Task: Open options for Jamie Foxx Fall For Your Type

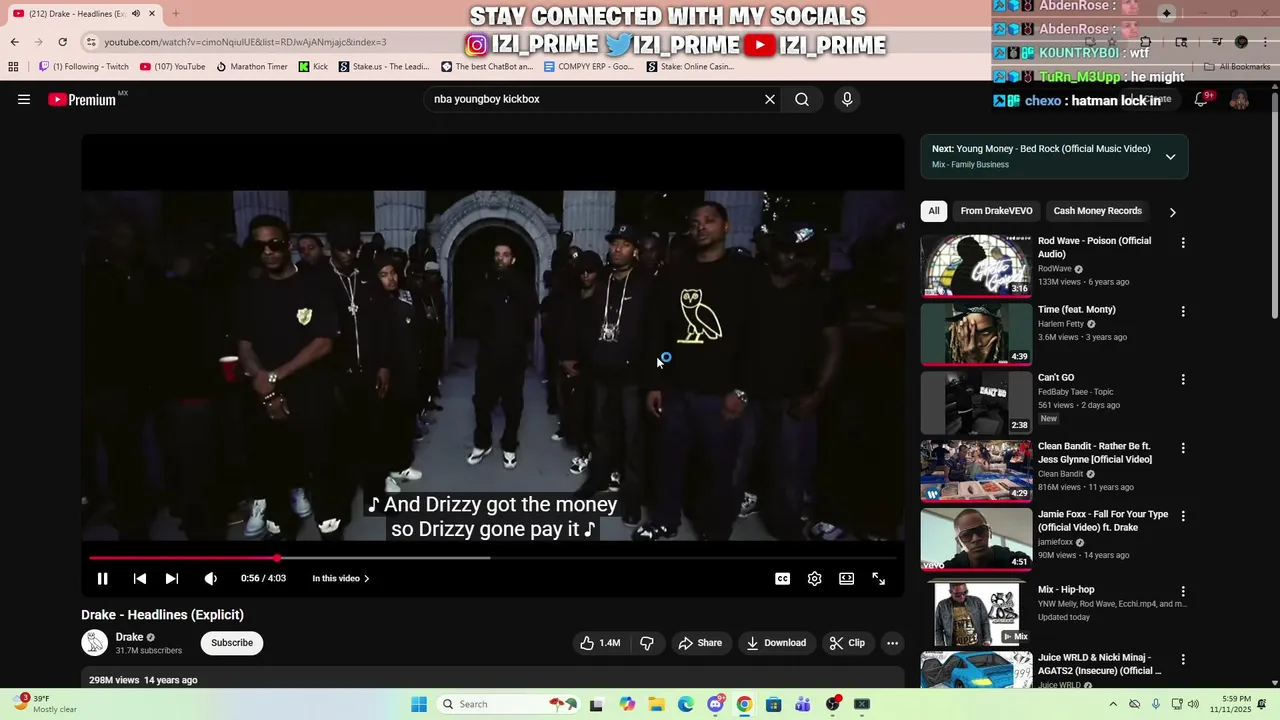Action: click(1183, 516)
